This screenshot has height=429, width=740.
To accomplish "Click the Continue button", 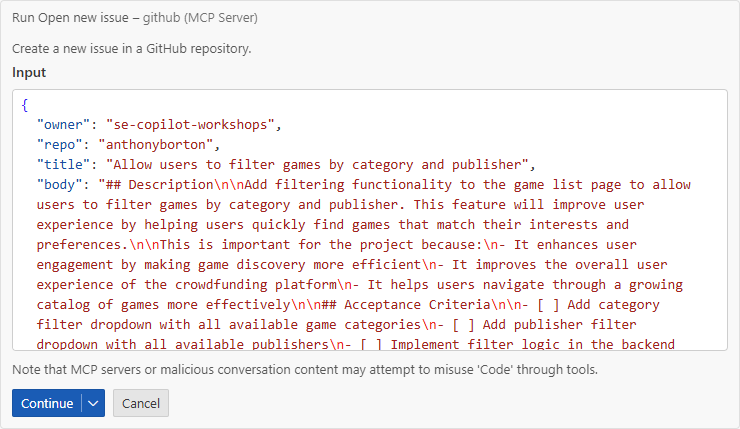I will [47, 403].
